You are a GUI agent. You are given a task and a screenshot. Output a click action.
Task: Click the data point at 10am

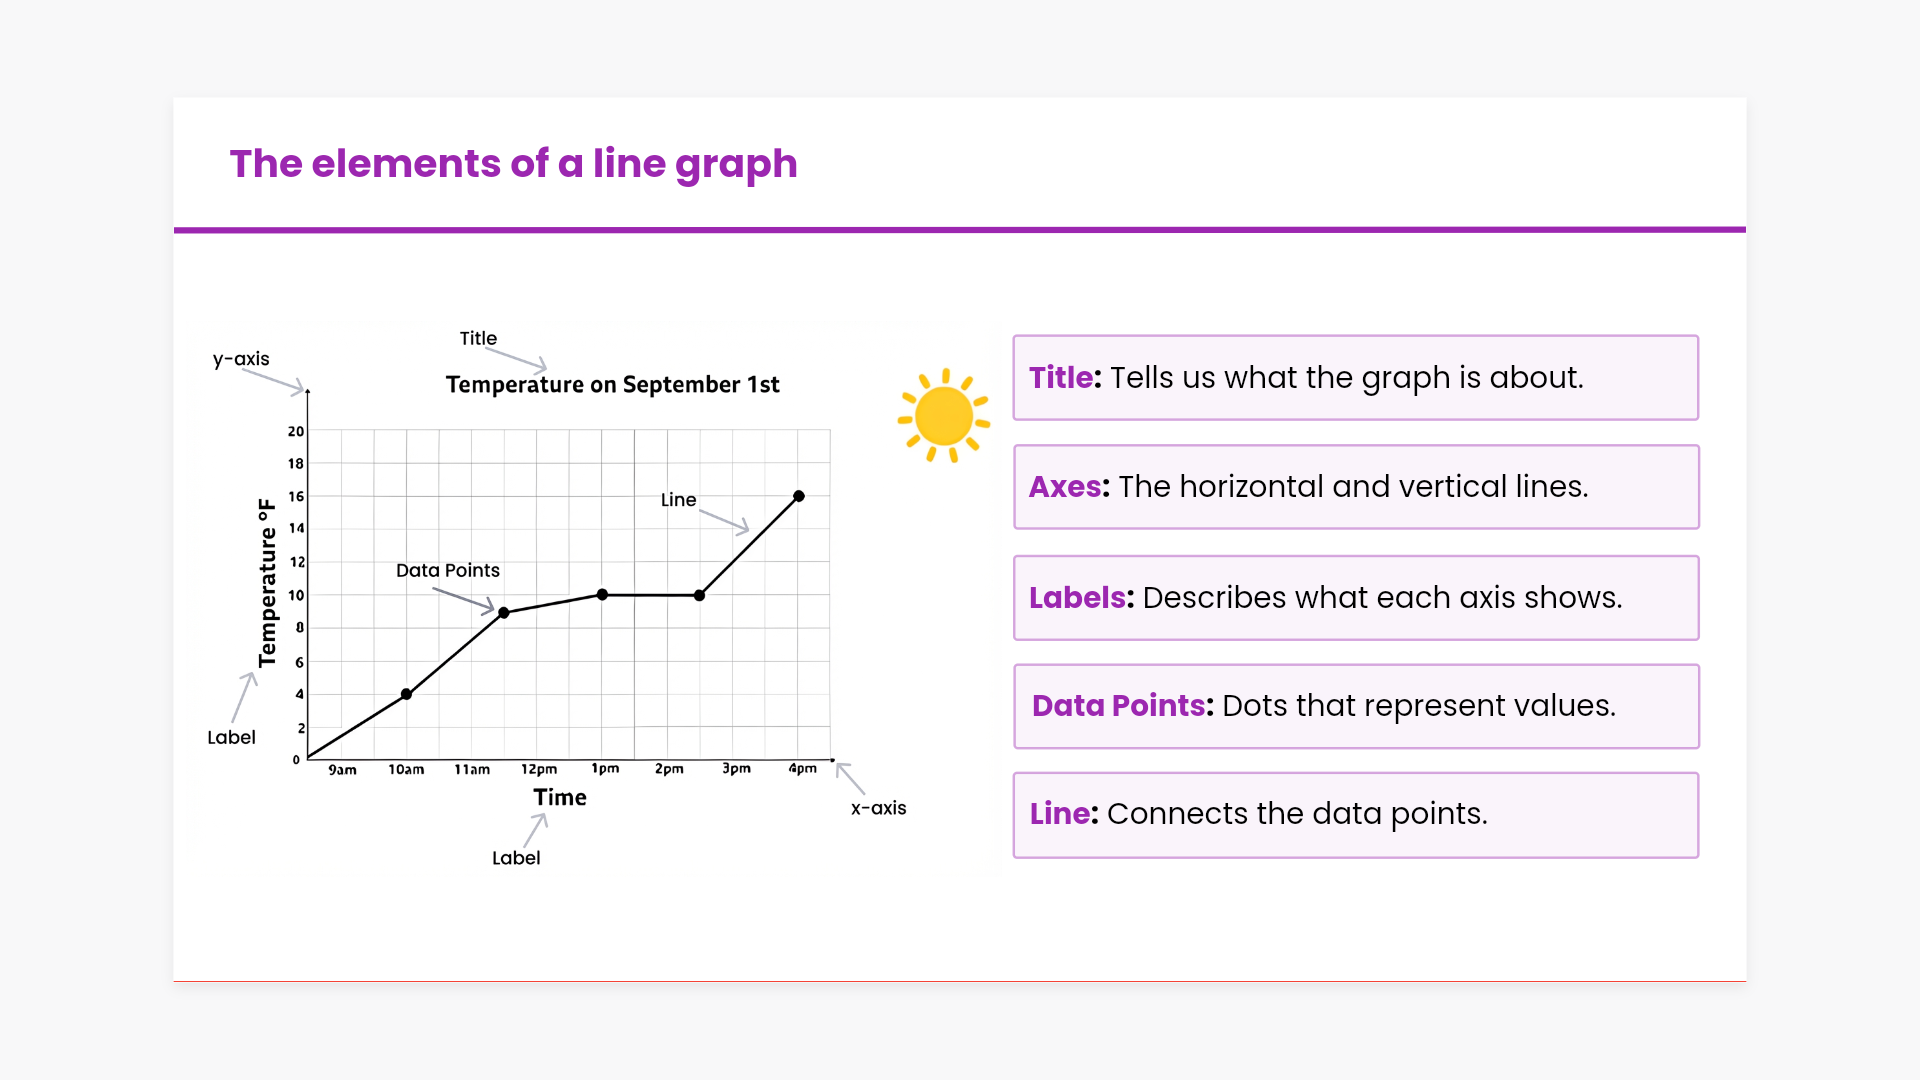point(406,694)
